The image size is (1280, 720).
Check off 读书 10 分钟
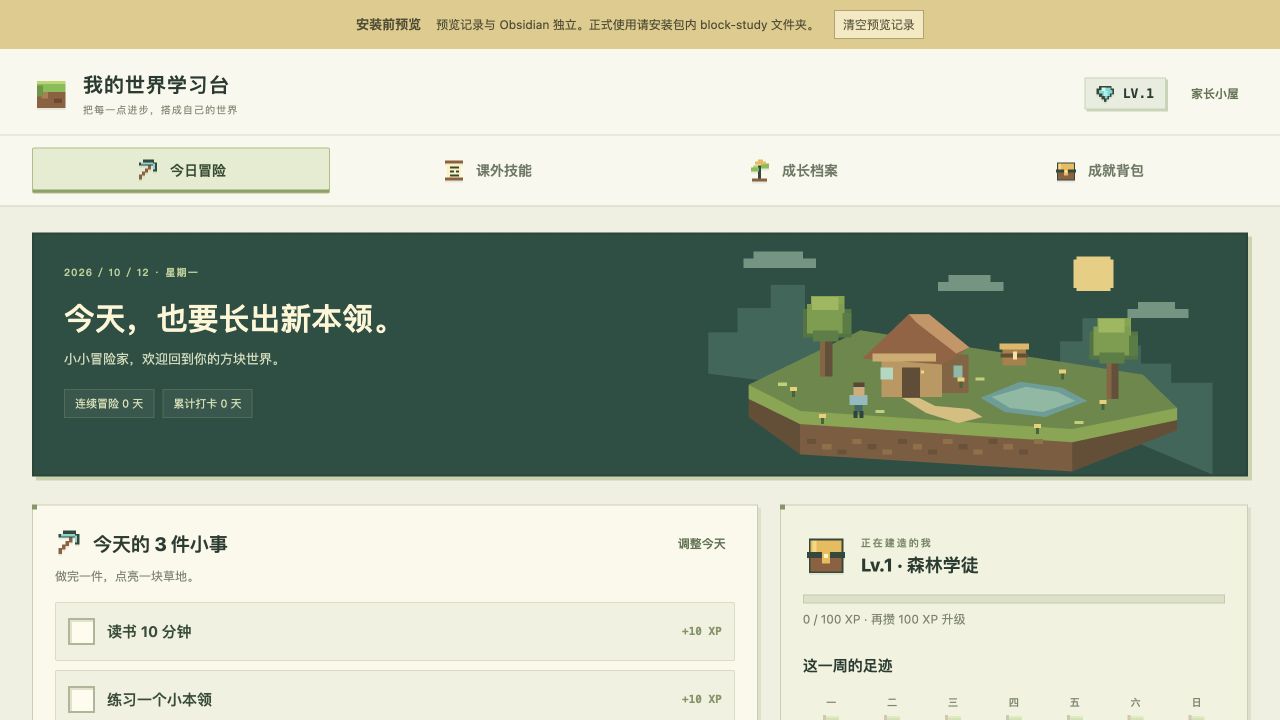82,632
